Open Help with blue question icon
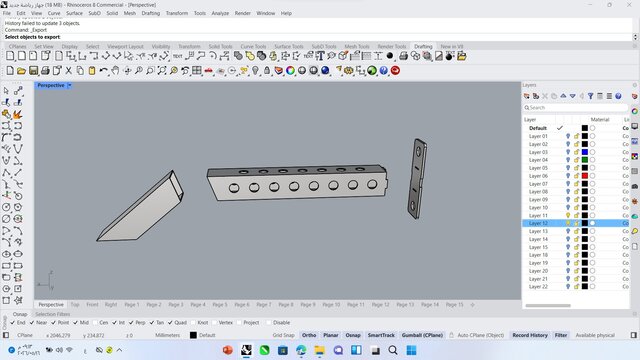640x360 pixels. tap(383, 71)
